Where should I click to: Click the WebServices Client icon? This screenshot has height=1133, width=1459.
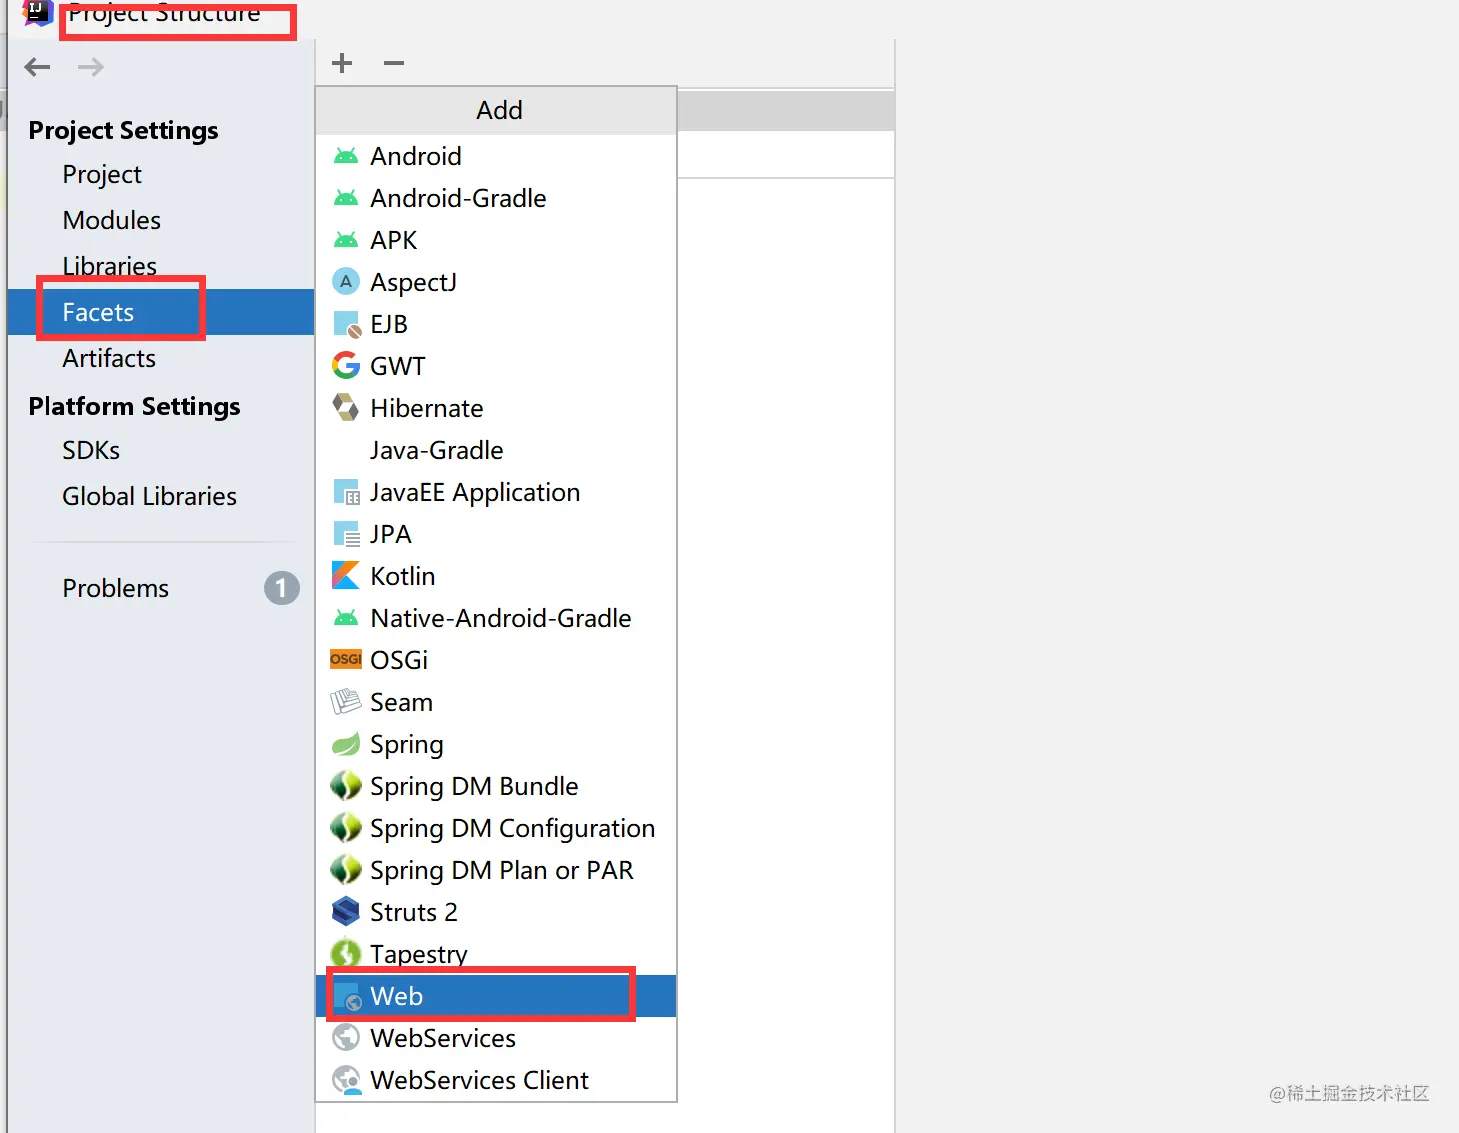(346, 1080)
